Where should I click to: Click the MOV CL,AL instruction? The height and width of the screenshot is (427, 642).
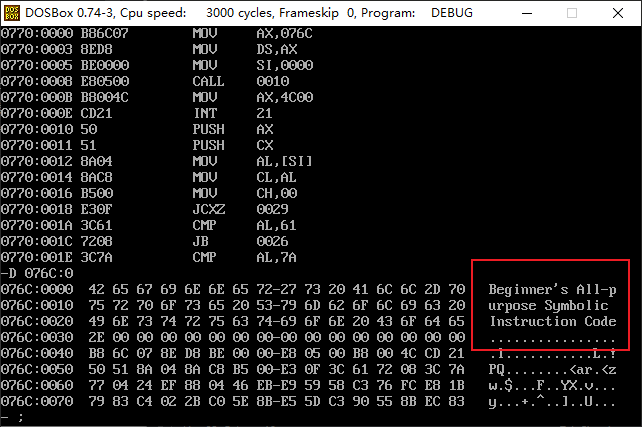149,177
